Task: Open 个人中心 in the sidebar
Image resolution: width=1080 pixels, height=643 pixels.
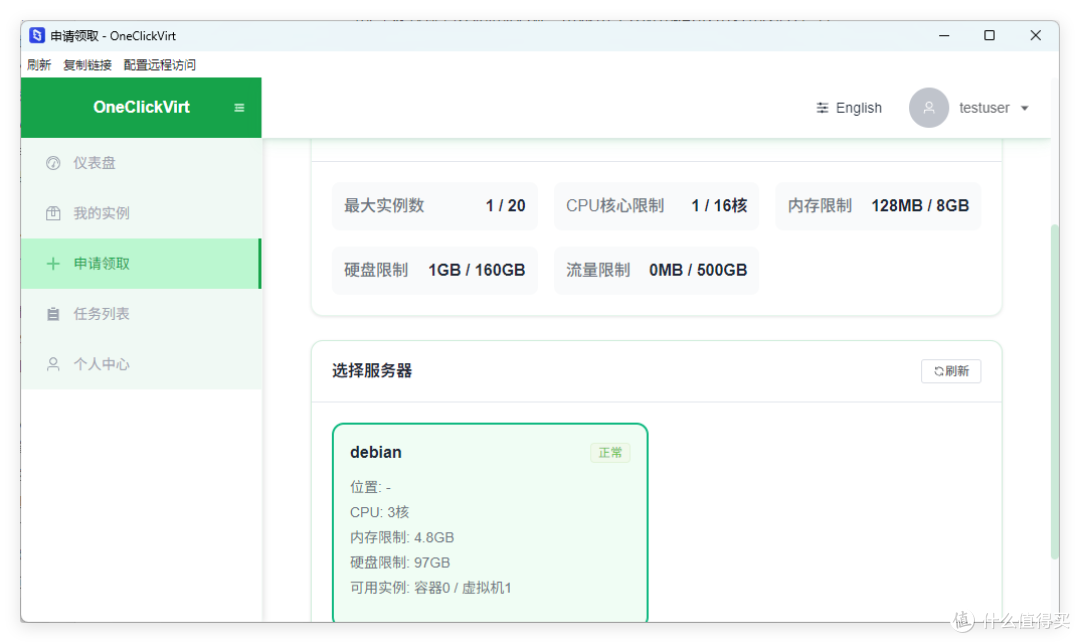Action: click(x=141, y=364)
